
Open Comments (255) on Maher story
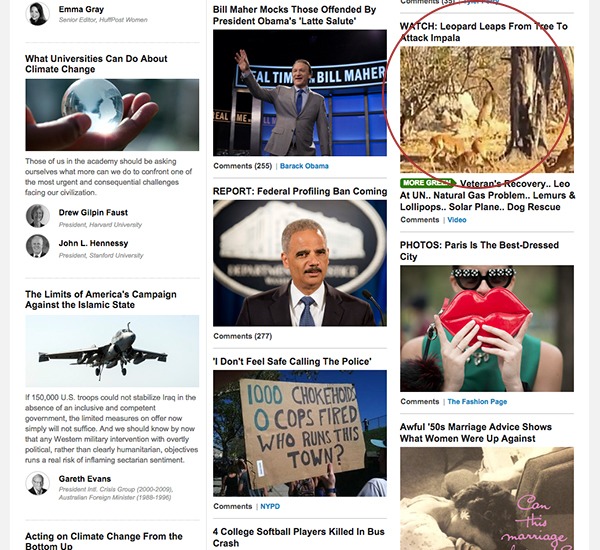(x=243, y=166)
